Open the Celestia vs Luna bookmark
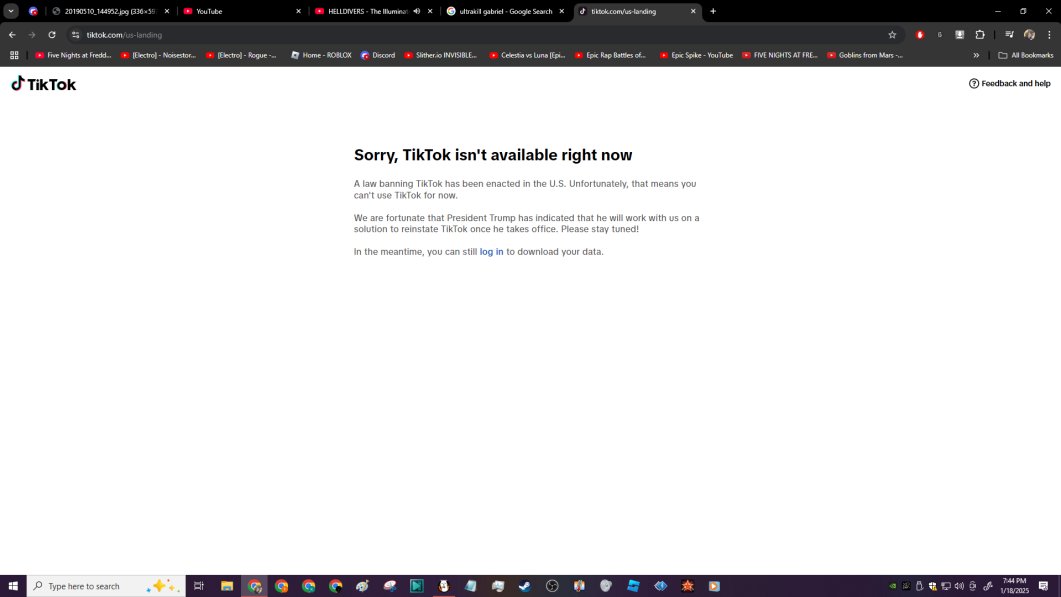 [x=527, y=56]
